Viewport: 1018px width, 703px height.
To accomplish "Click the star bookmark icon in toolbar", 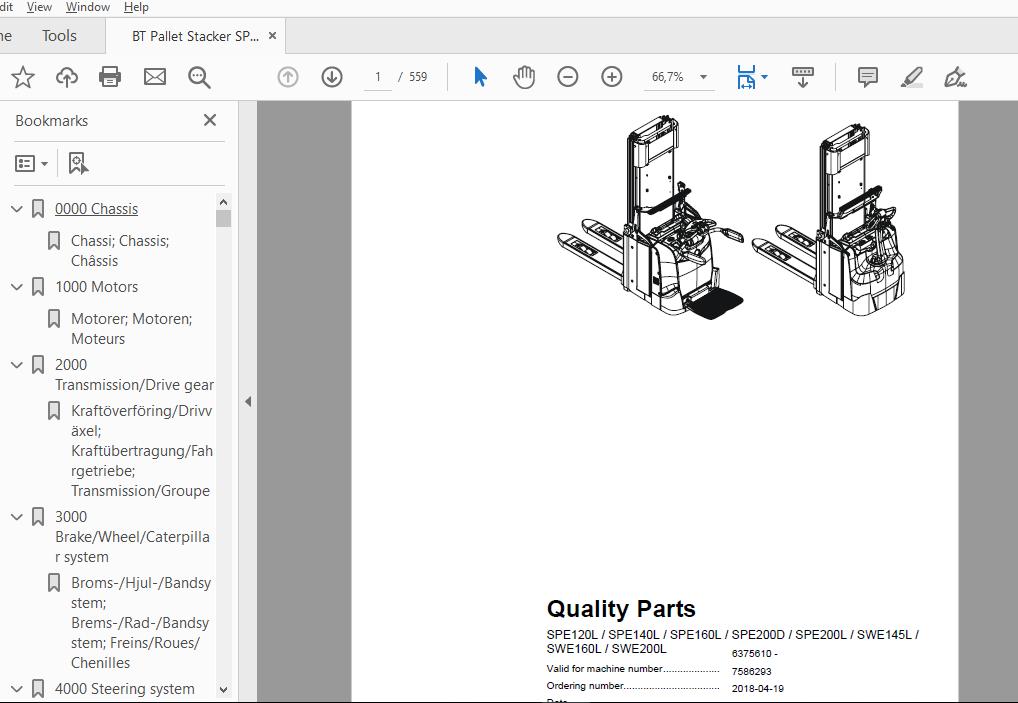I will 22,77.
